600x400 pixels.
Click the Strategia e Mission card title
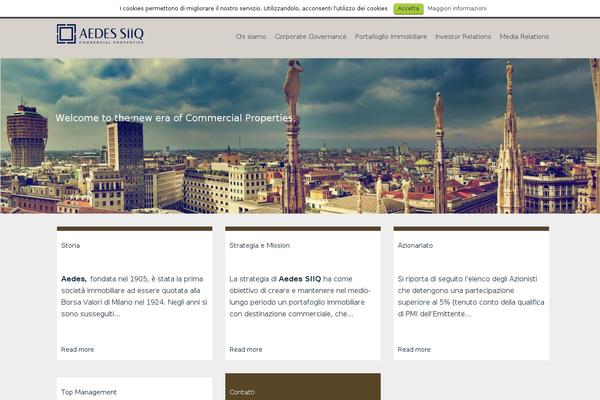pyautogui.click(x=259, y=245)
